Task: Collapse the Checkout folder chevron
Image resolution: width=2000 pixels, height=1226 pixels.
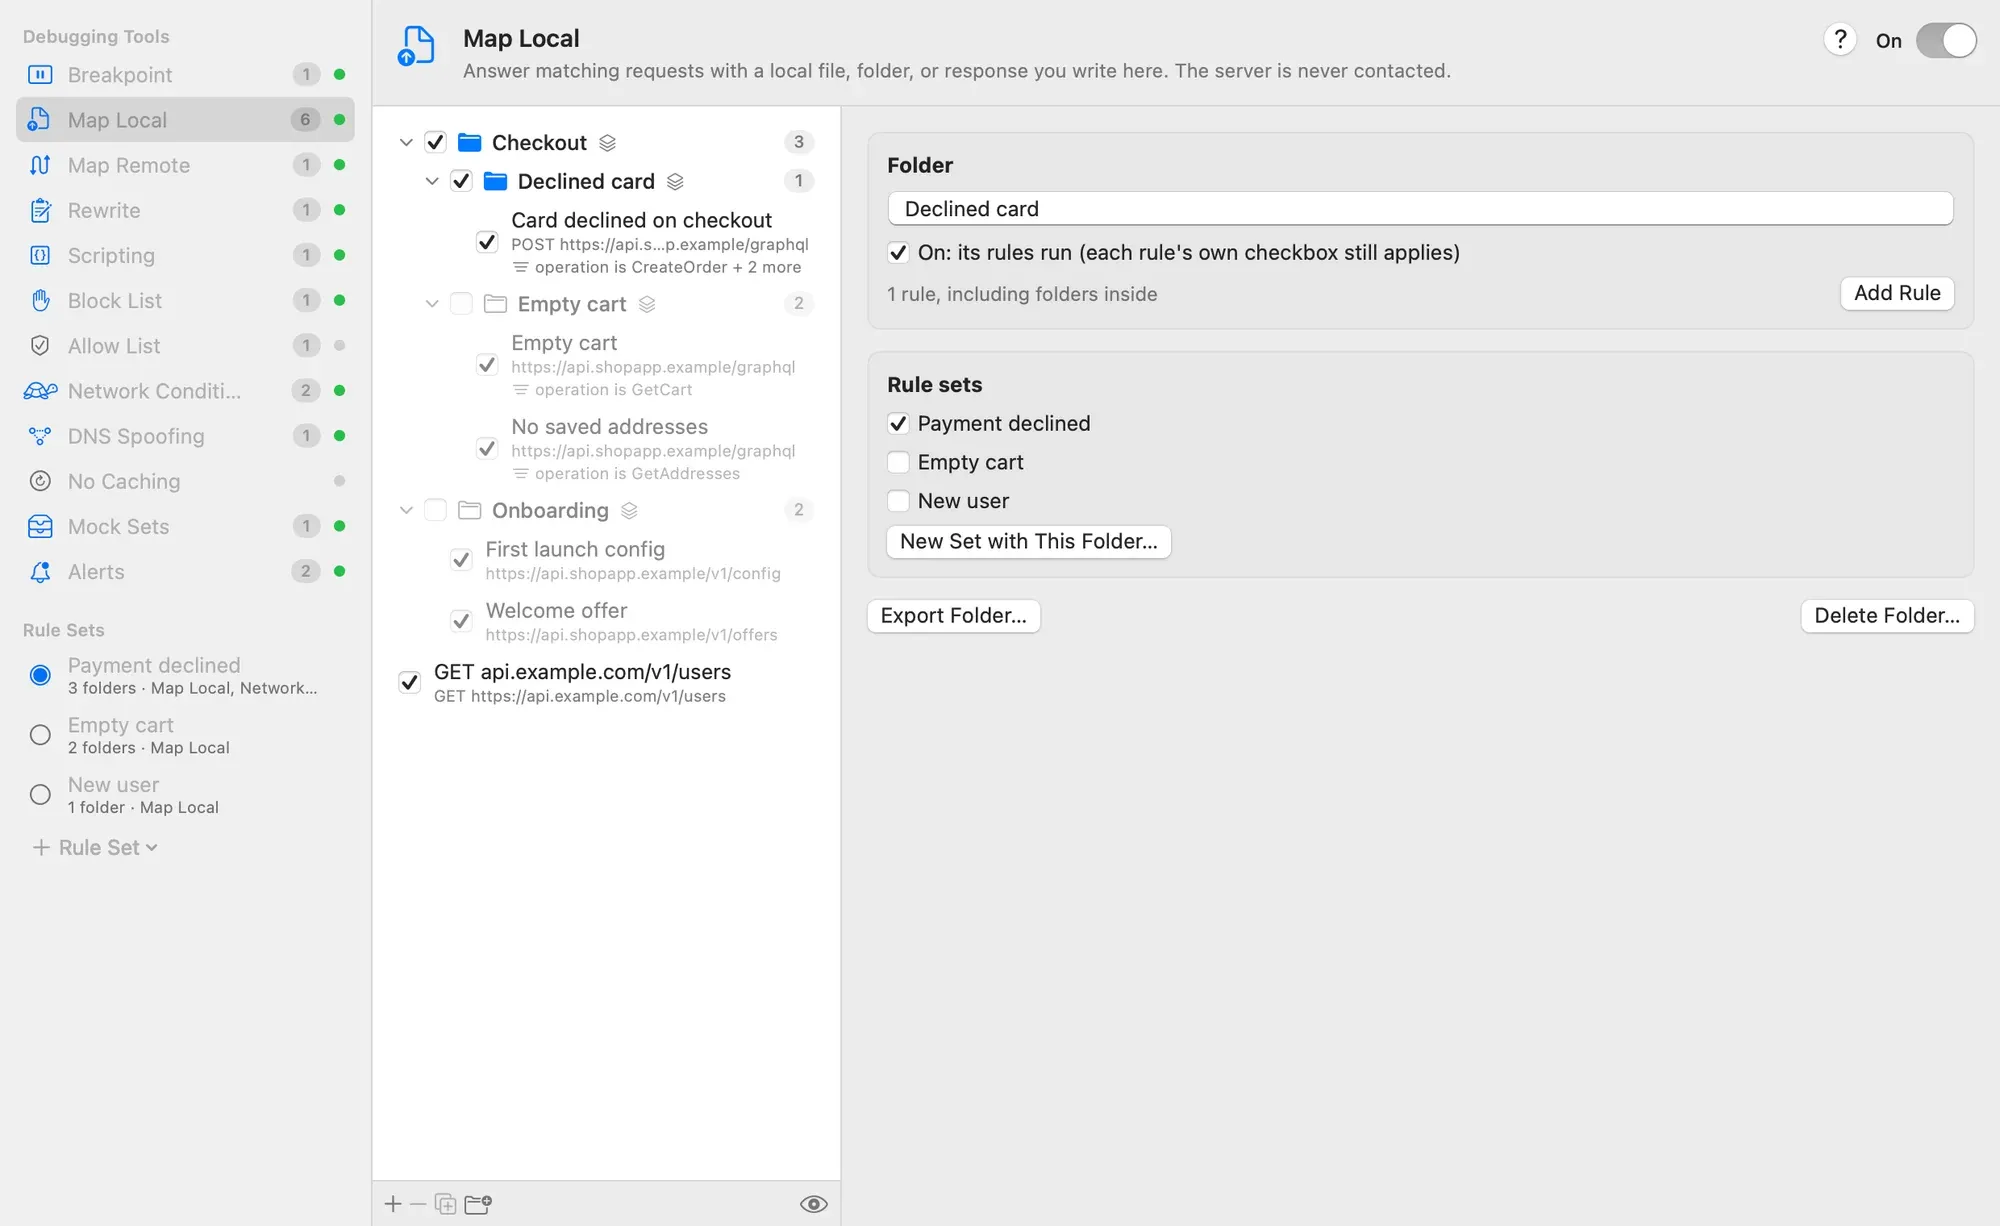Action: (x=406, y=142)
